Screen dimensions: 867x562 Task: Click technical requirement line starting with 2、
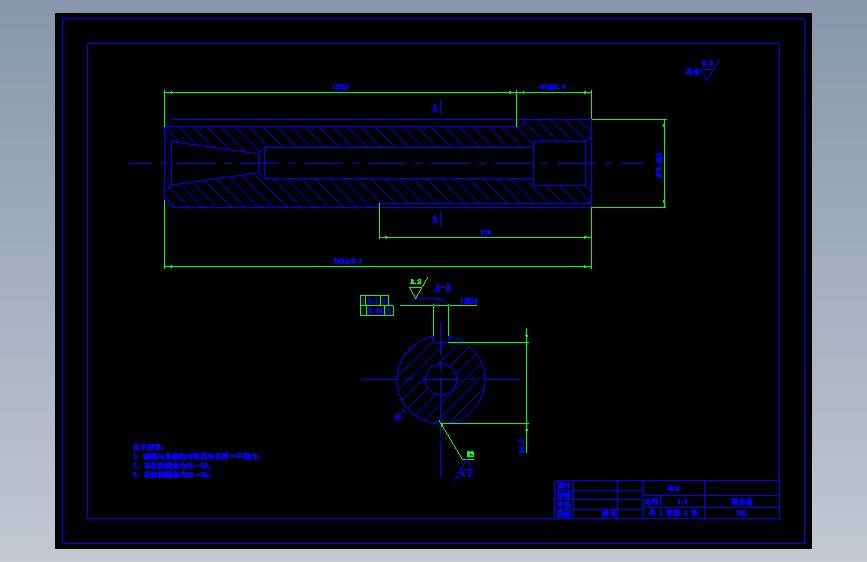[x=172, y=466]
